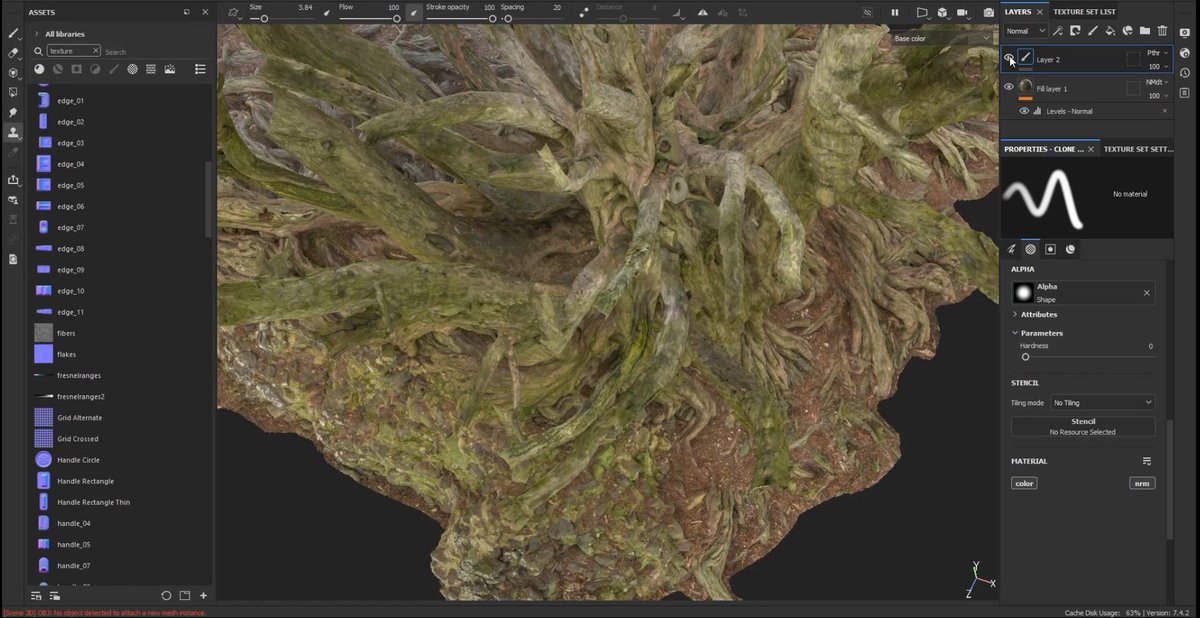Toggle symmetry in the top toolbar
The height and width of the screenshot is (618, 1200).
point(702,13)
